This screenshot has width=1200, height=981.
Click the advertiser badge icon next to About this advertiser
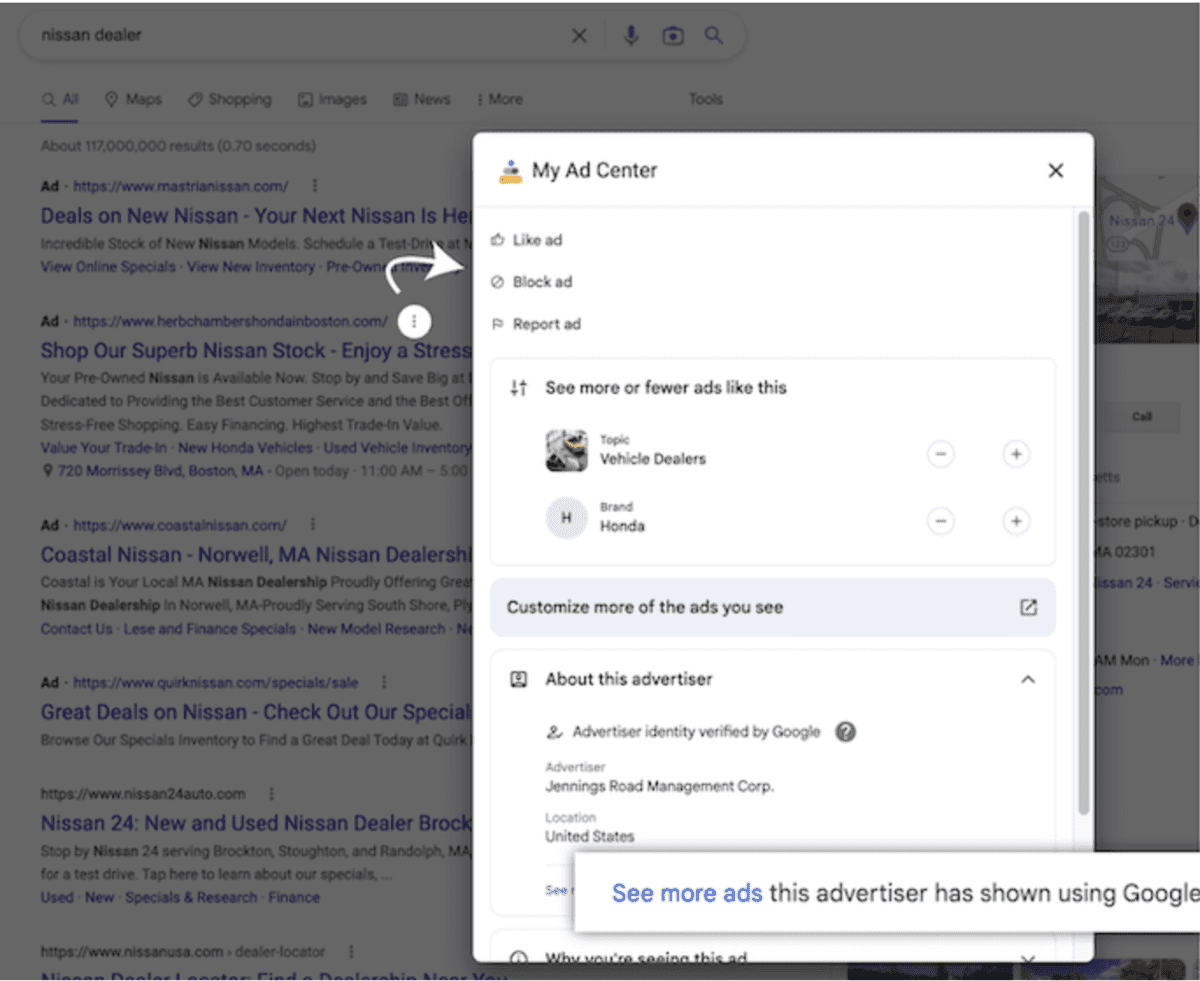coord(518,679)
